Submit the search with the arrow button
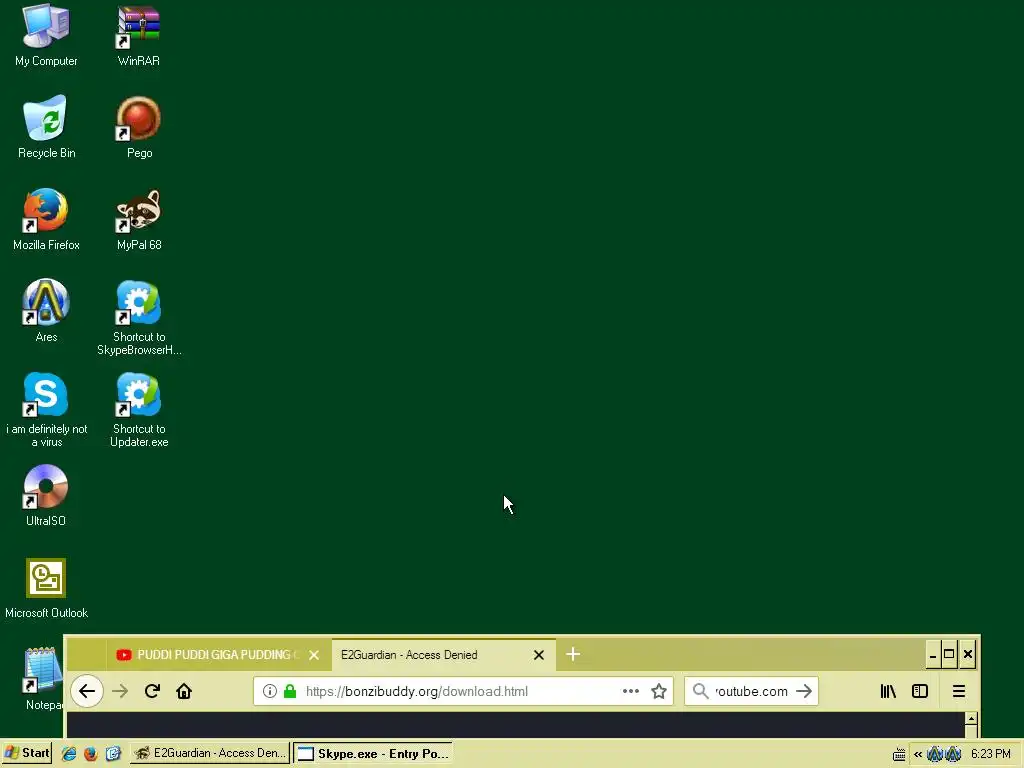Screen dimensions: 1024x768 click(804, 691)
